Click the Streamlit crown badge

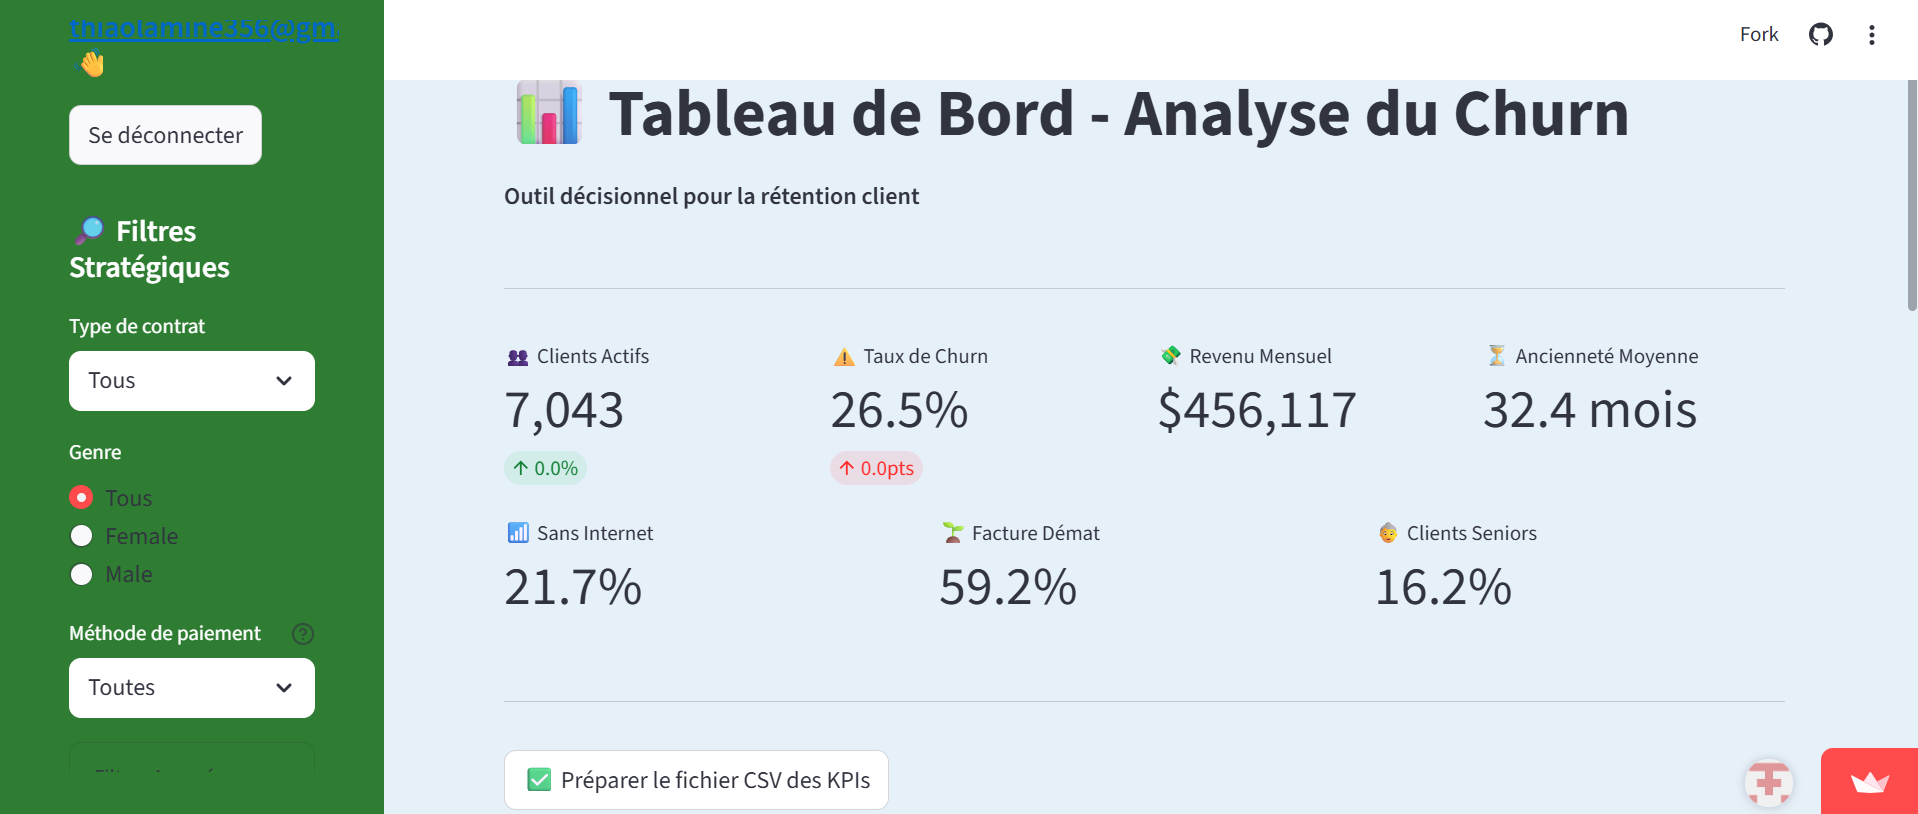(x=1869, y=781)
